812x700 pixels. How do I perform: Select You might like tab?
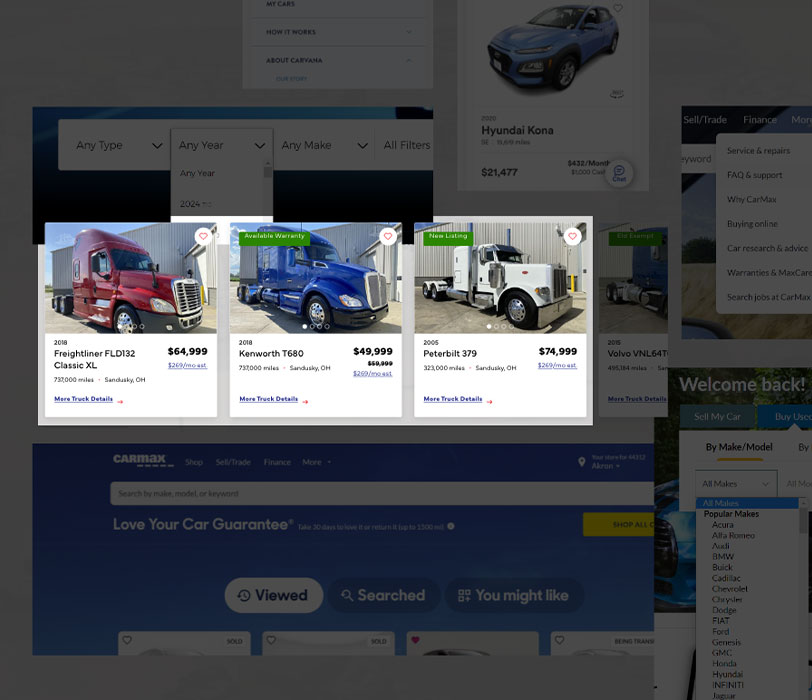click(514, 595)
